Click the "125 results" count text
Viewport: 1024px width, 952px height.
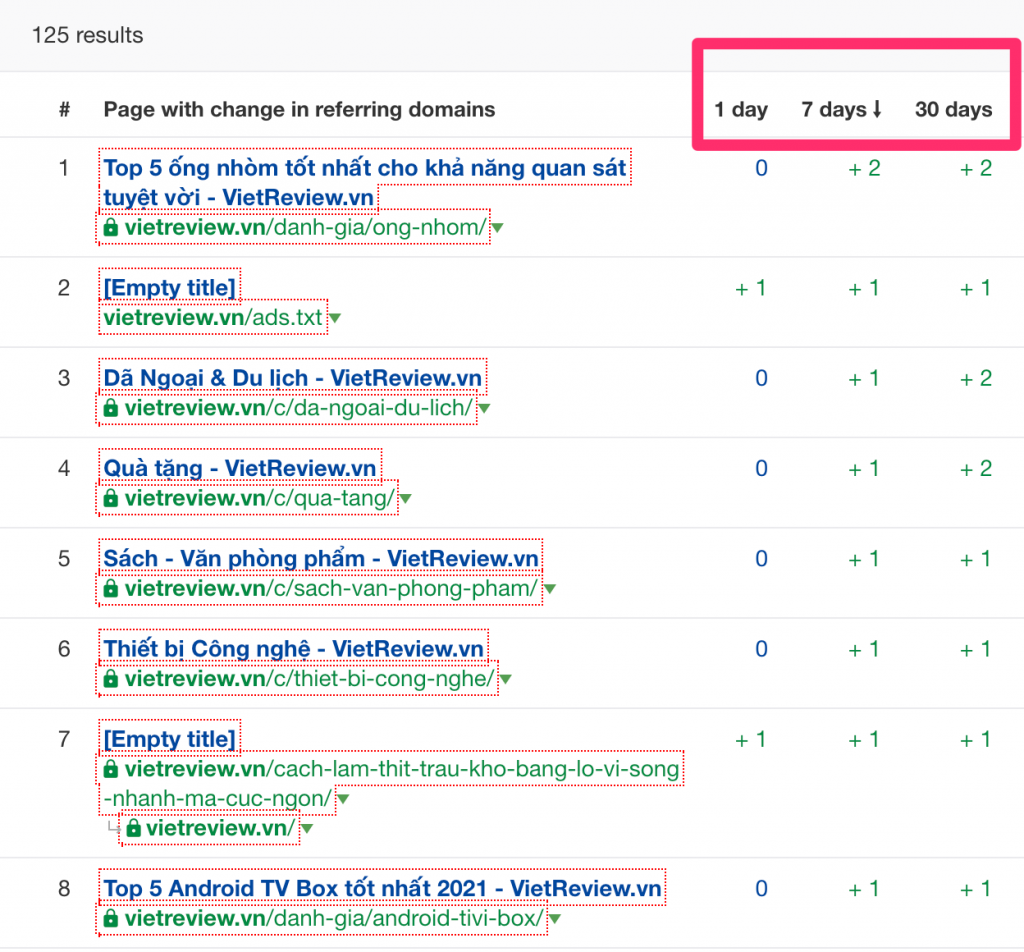pos(88,35)
